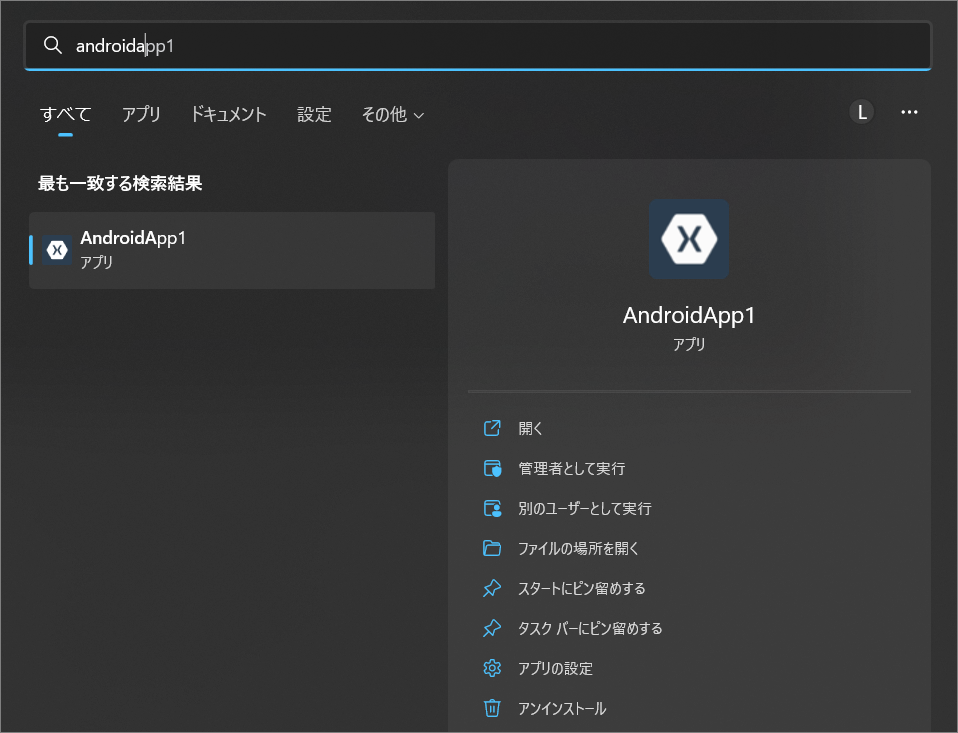Click the アンインストール trash icon
This screenshot has width=958, height=733.
pyautogui.click(x=492, y=708)
